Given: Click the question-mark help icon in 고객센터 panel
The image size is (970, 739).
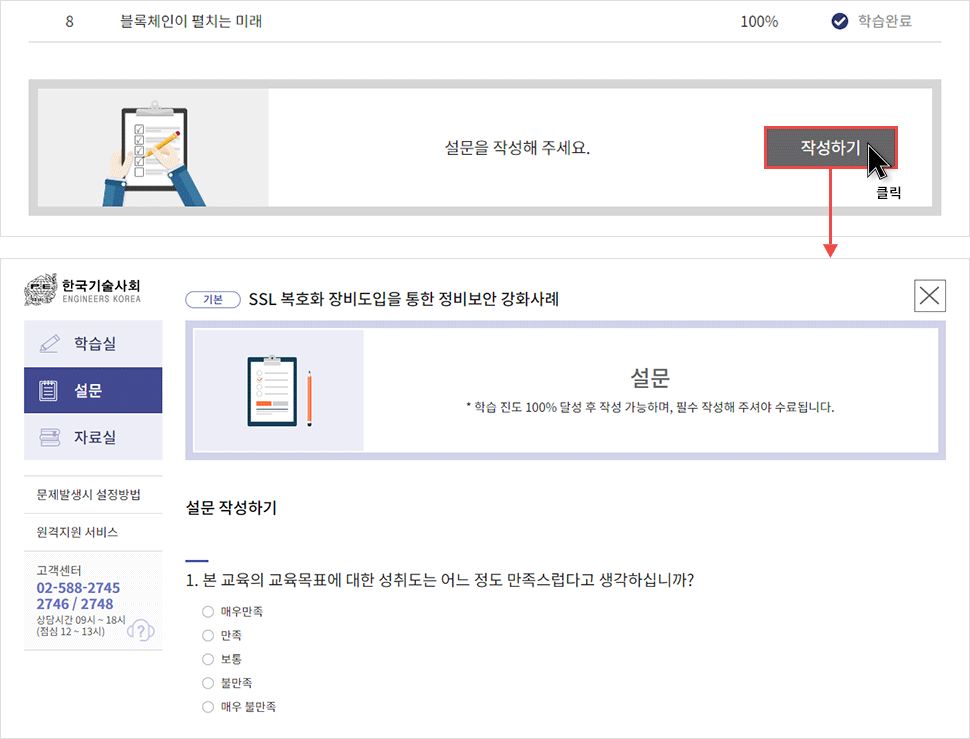Looking at the screenshot, I should click(142, 628).
